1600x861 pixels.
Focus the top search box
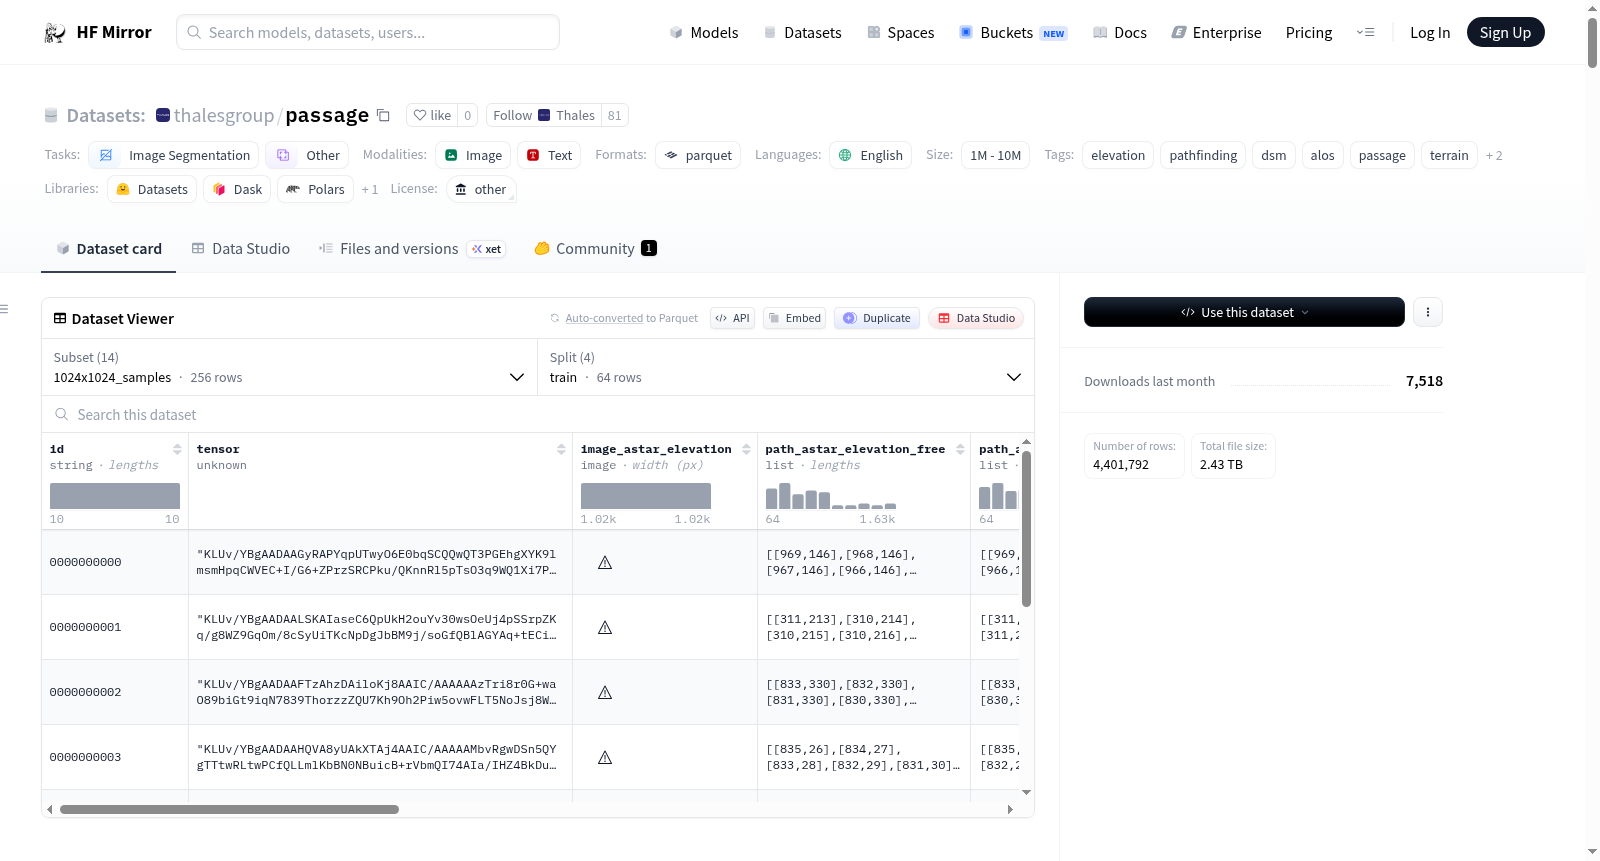(x=368, y=32)
